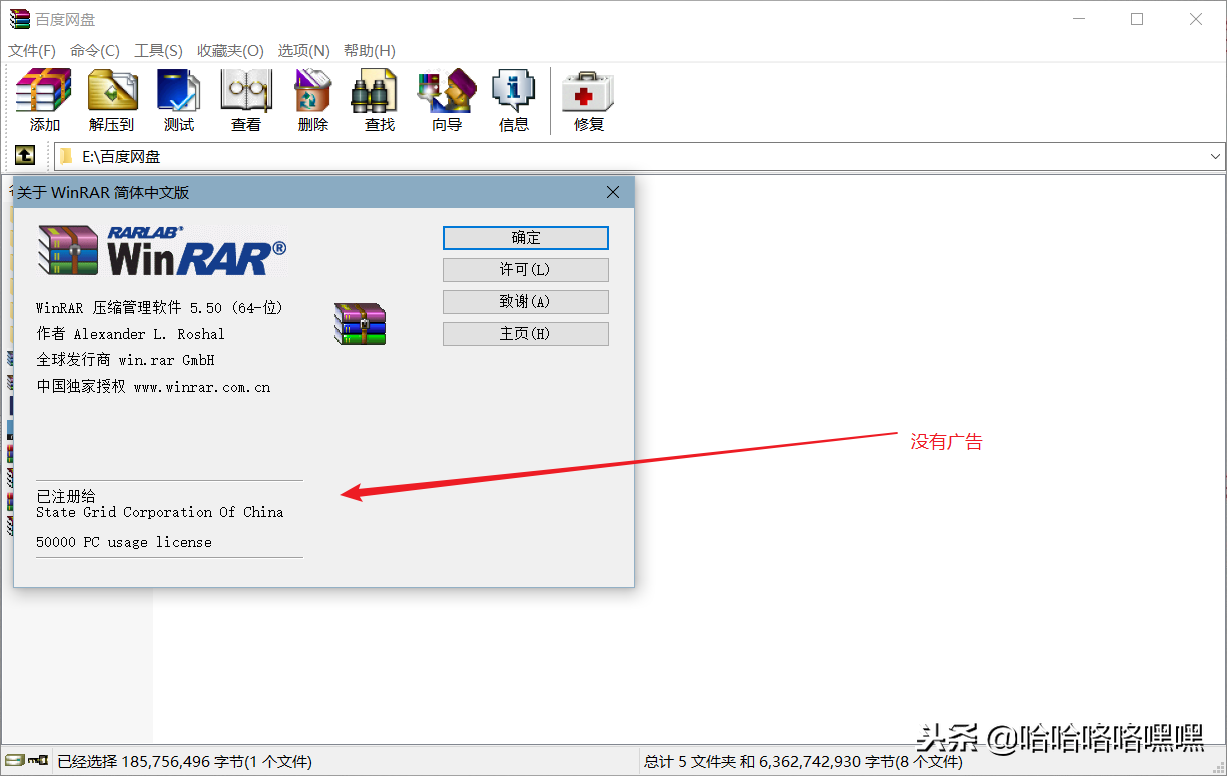Click the 50000 PC usage license text
The height and width of the screenshot is (776, 1227).
click(x=124, y=542)
